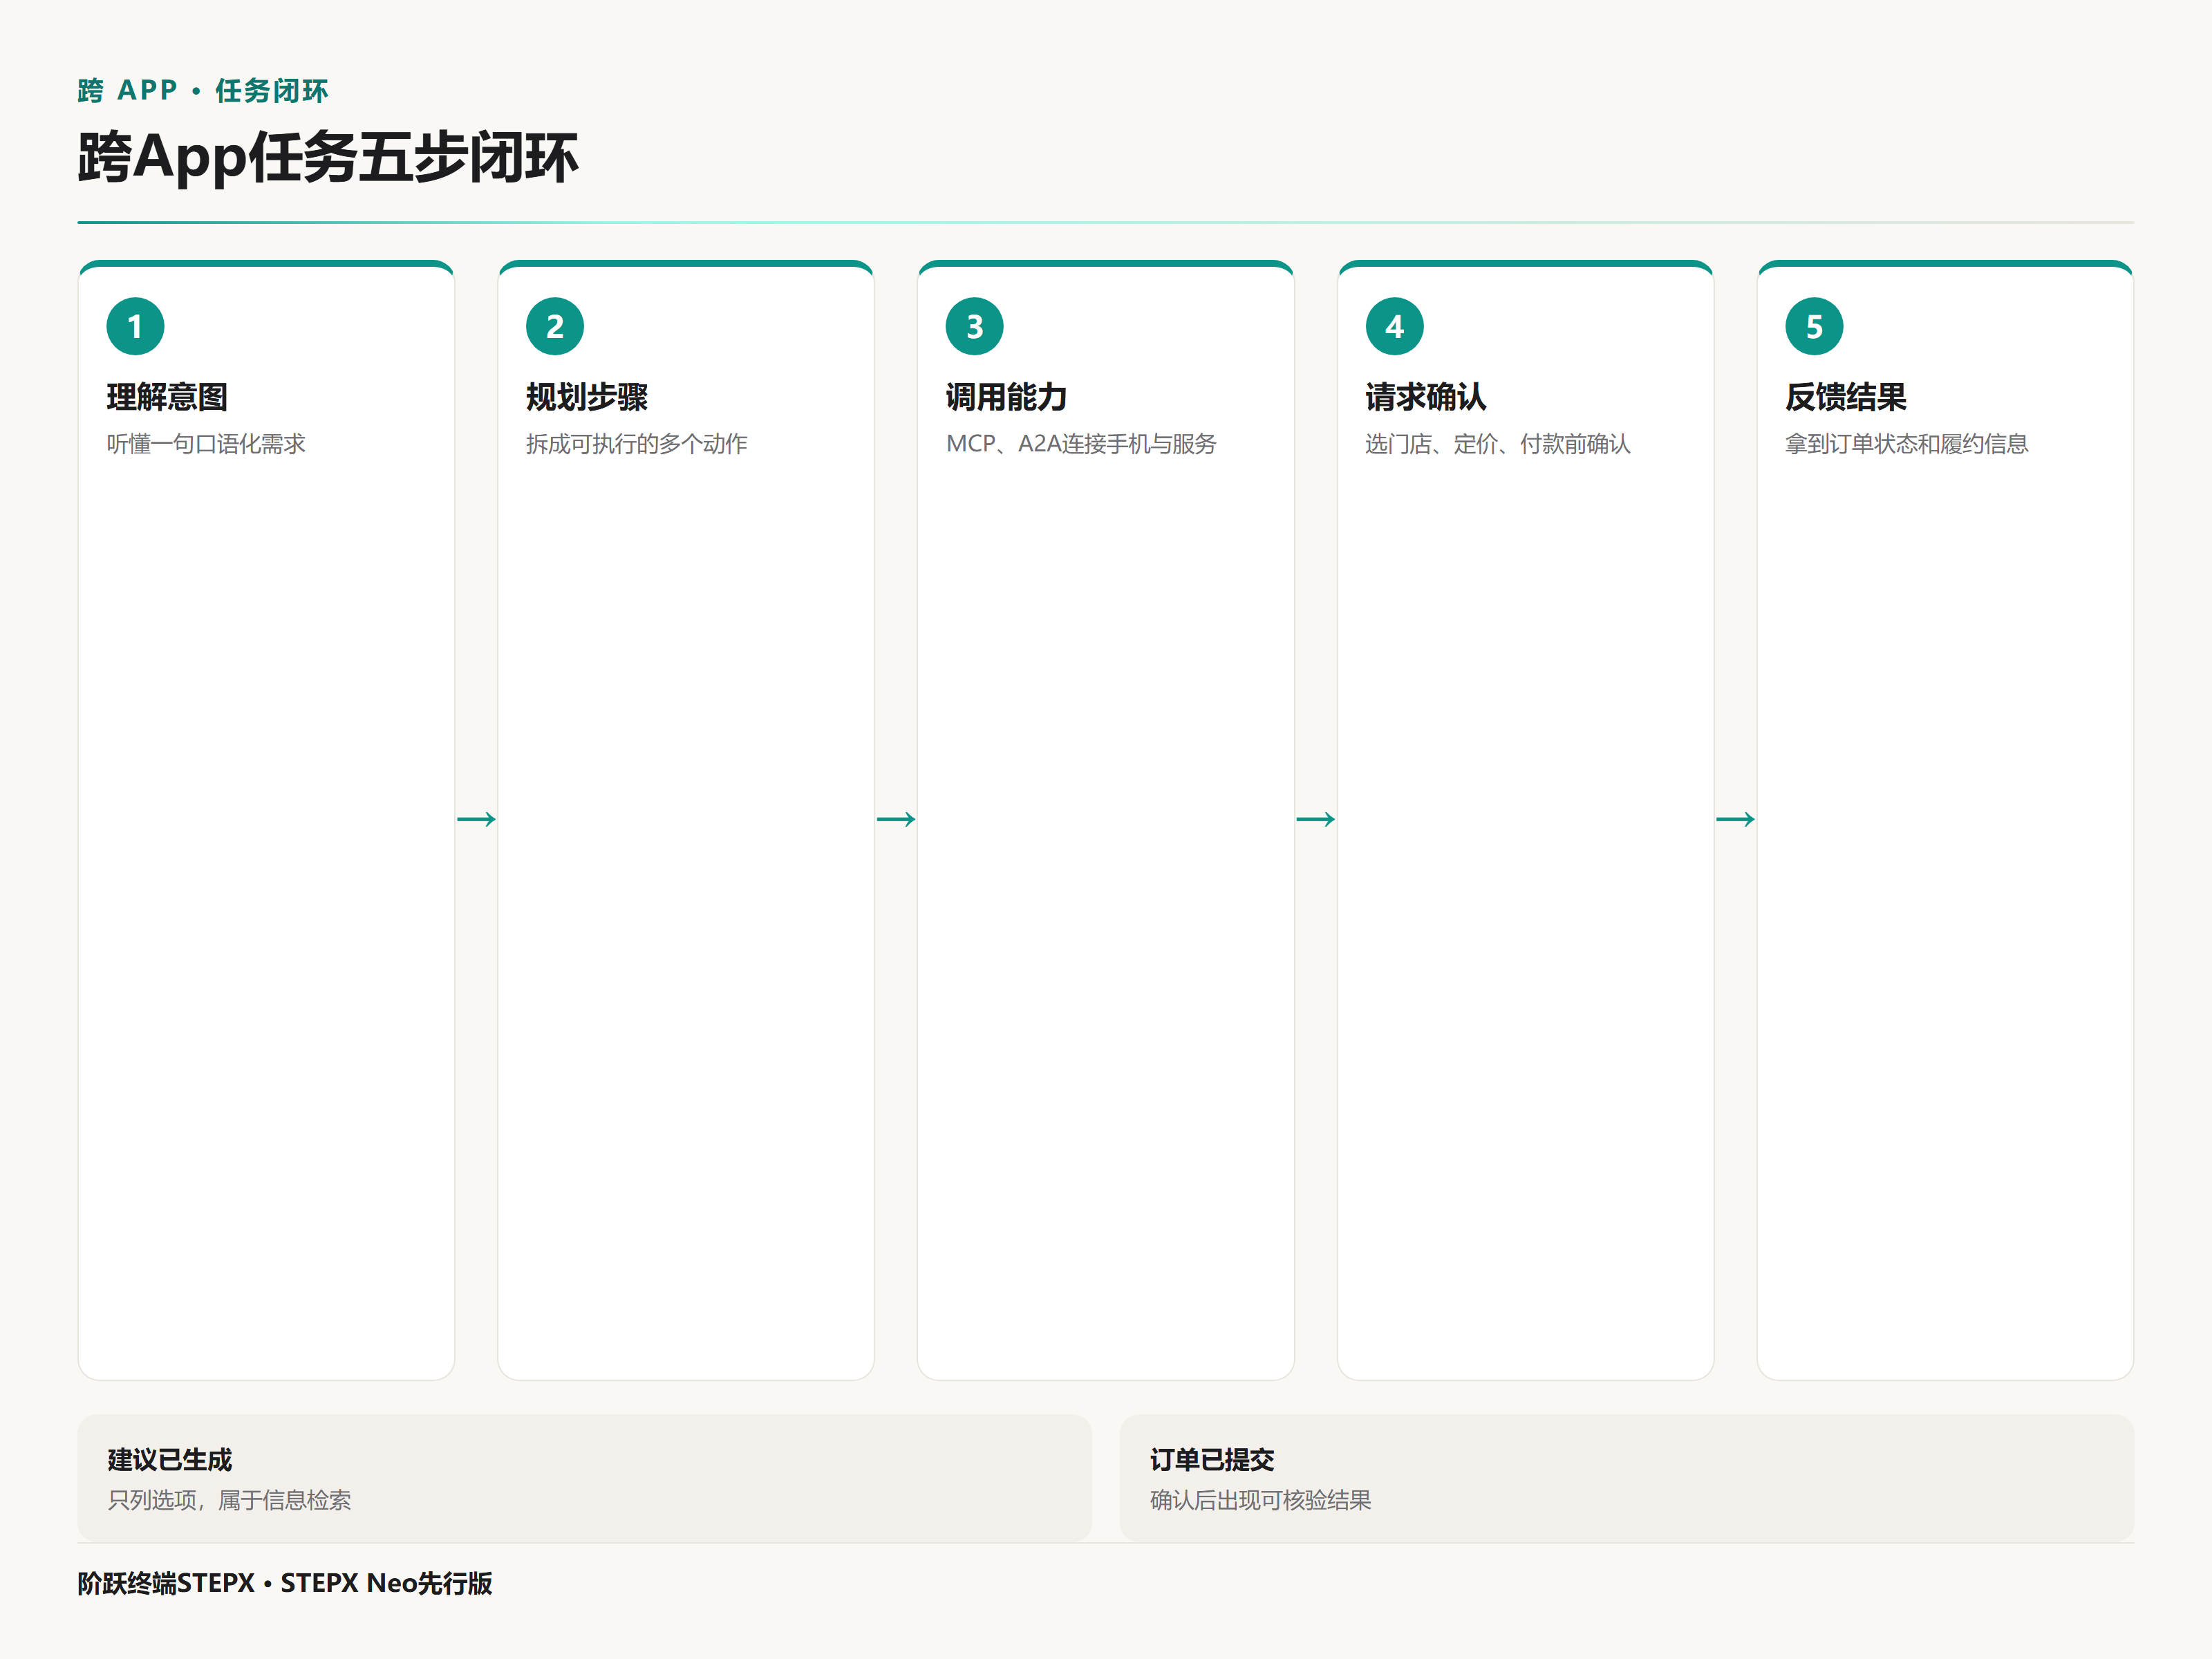Select the 规划步骤 card heading
The image size is (2212, 1659).
(x=587, y=397)
